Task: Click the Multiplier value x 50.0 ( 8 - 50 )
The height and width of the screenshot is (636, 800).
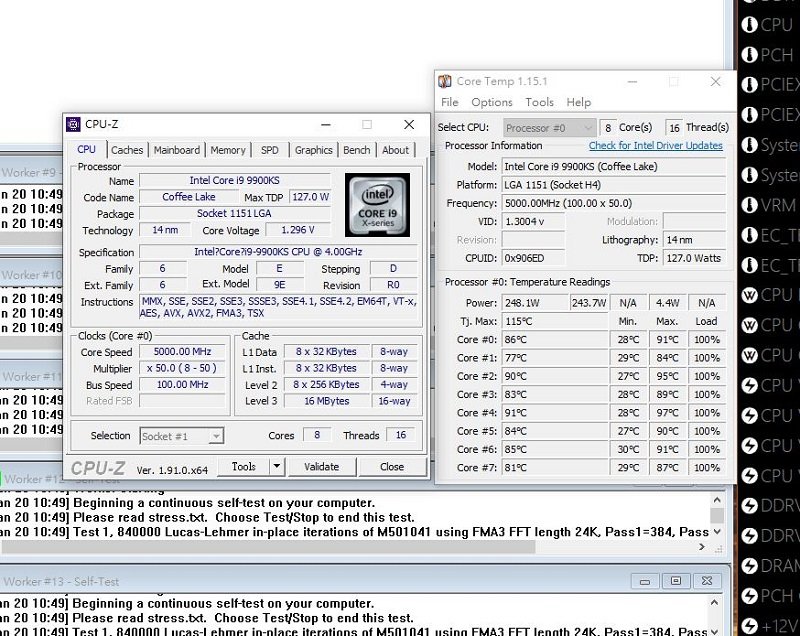Action: (182, 368)
